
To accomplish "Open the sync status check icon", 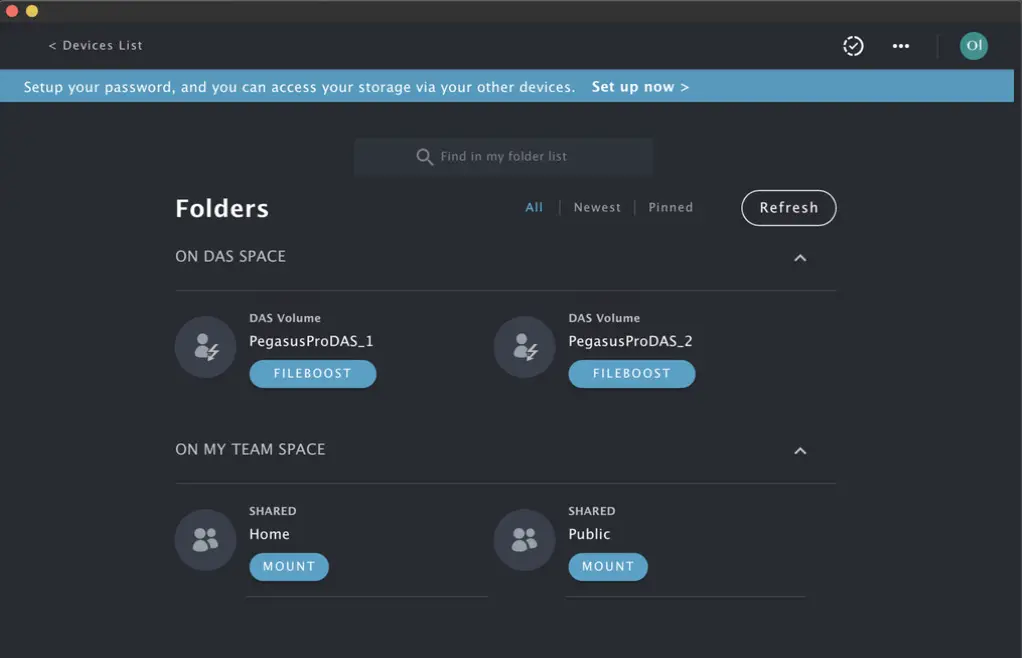I will [853, 46].
